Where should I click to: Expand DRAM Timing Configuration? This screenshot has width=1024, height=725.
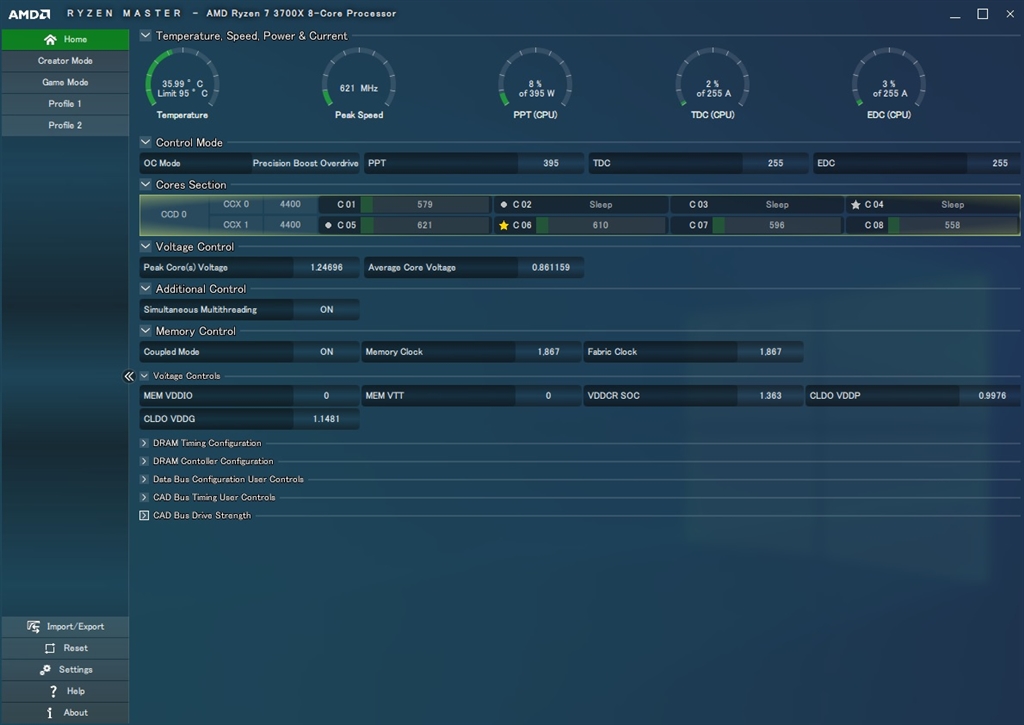144,443
